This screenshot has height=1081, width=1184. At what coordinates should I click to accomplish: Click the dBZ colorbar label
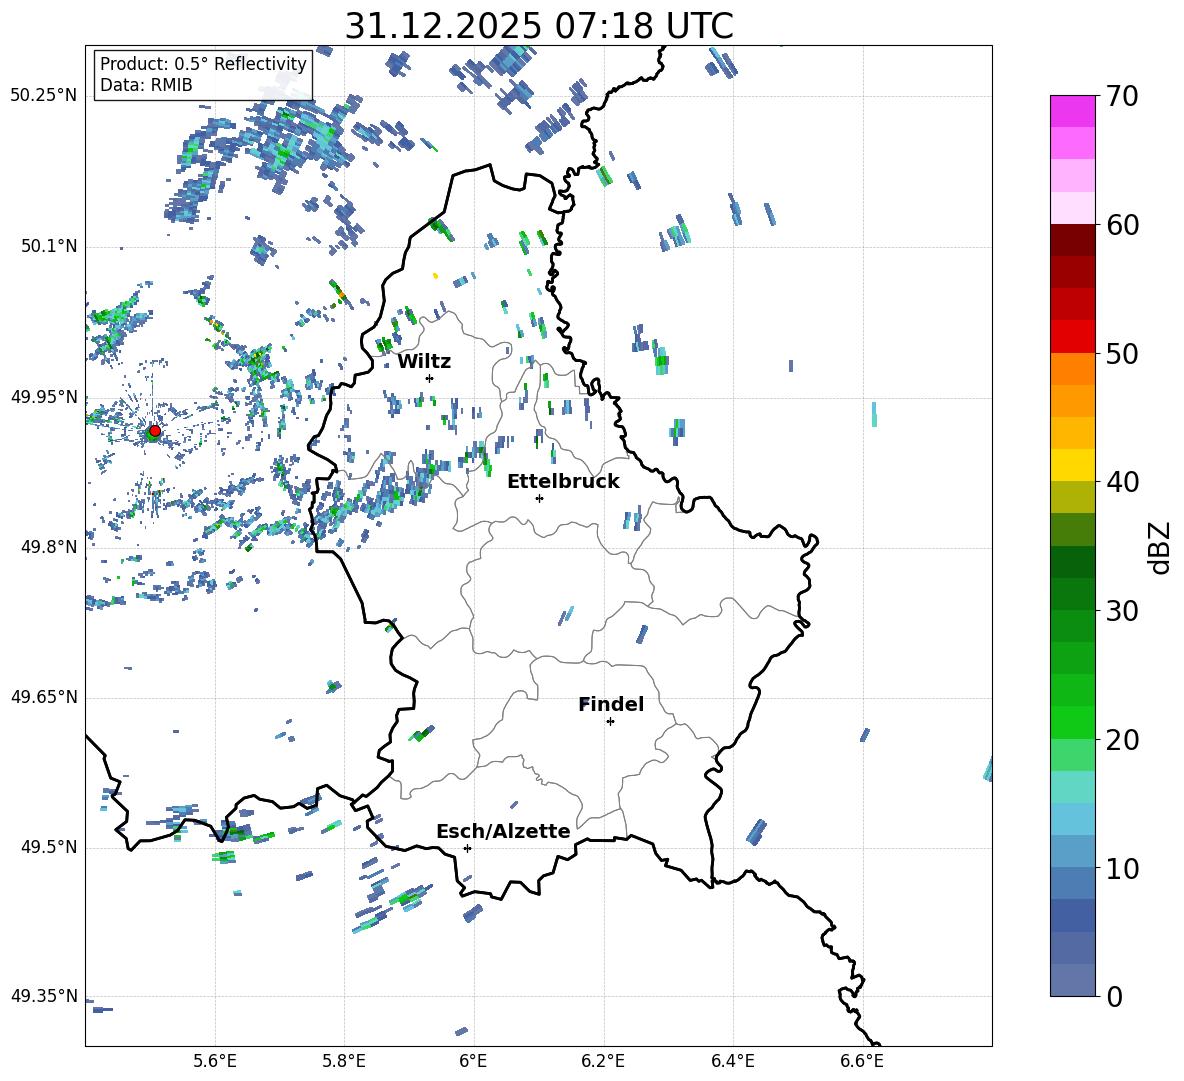point(1161,547)
